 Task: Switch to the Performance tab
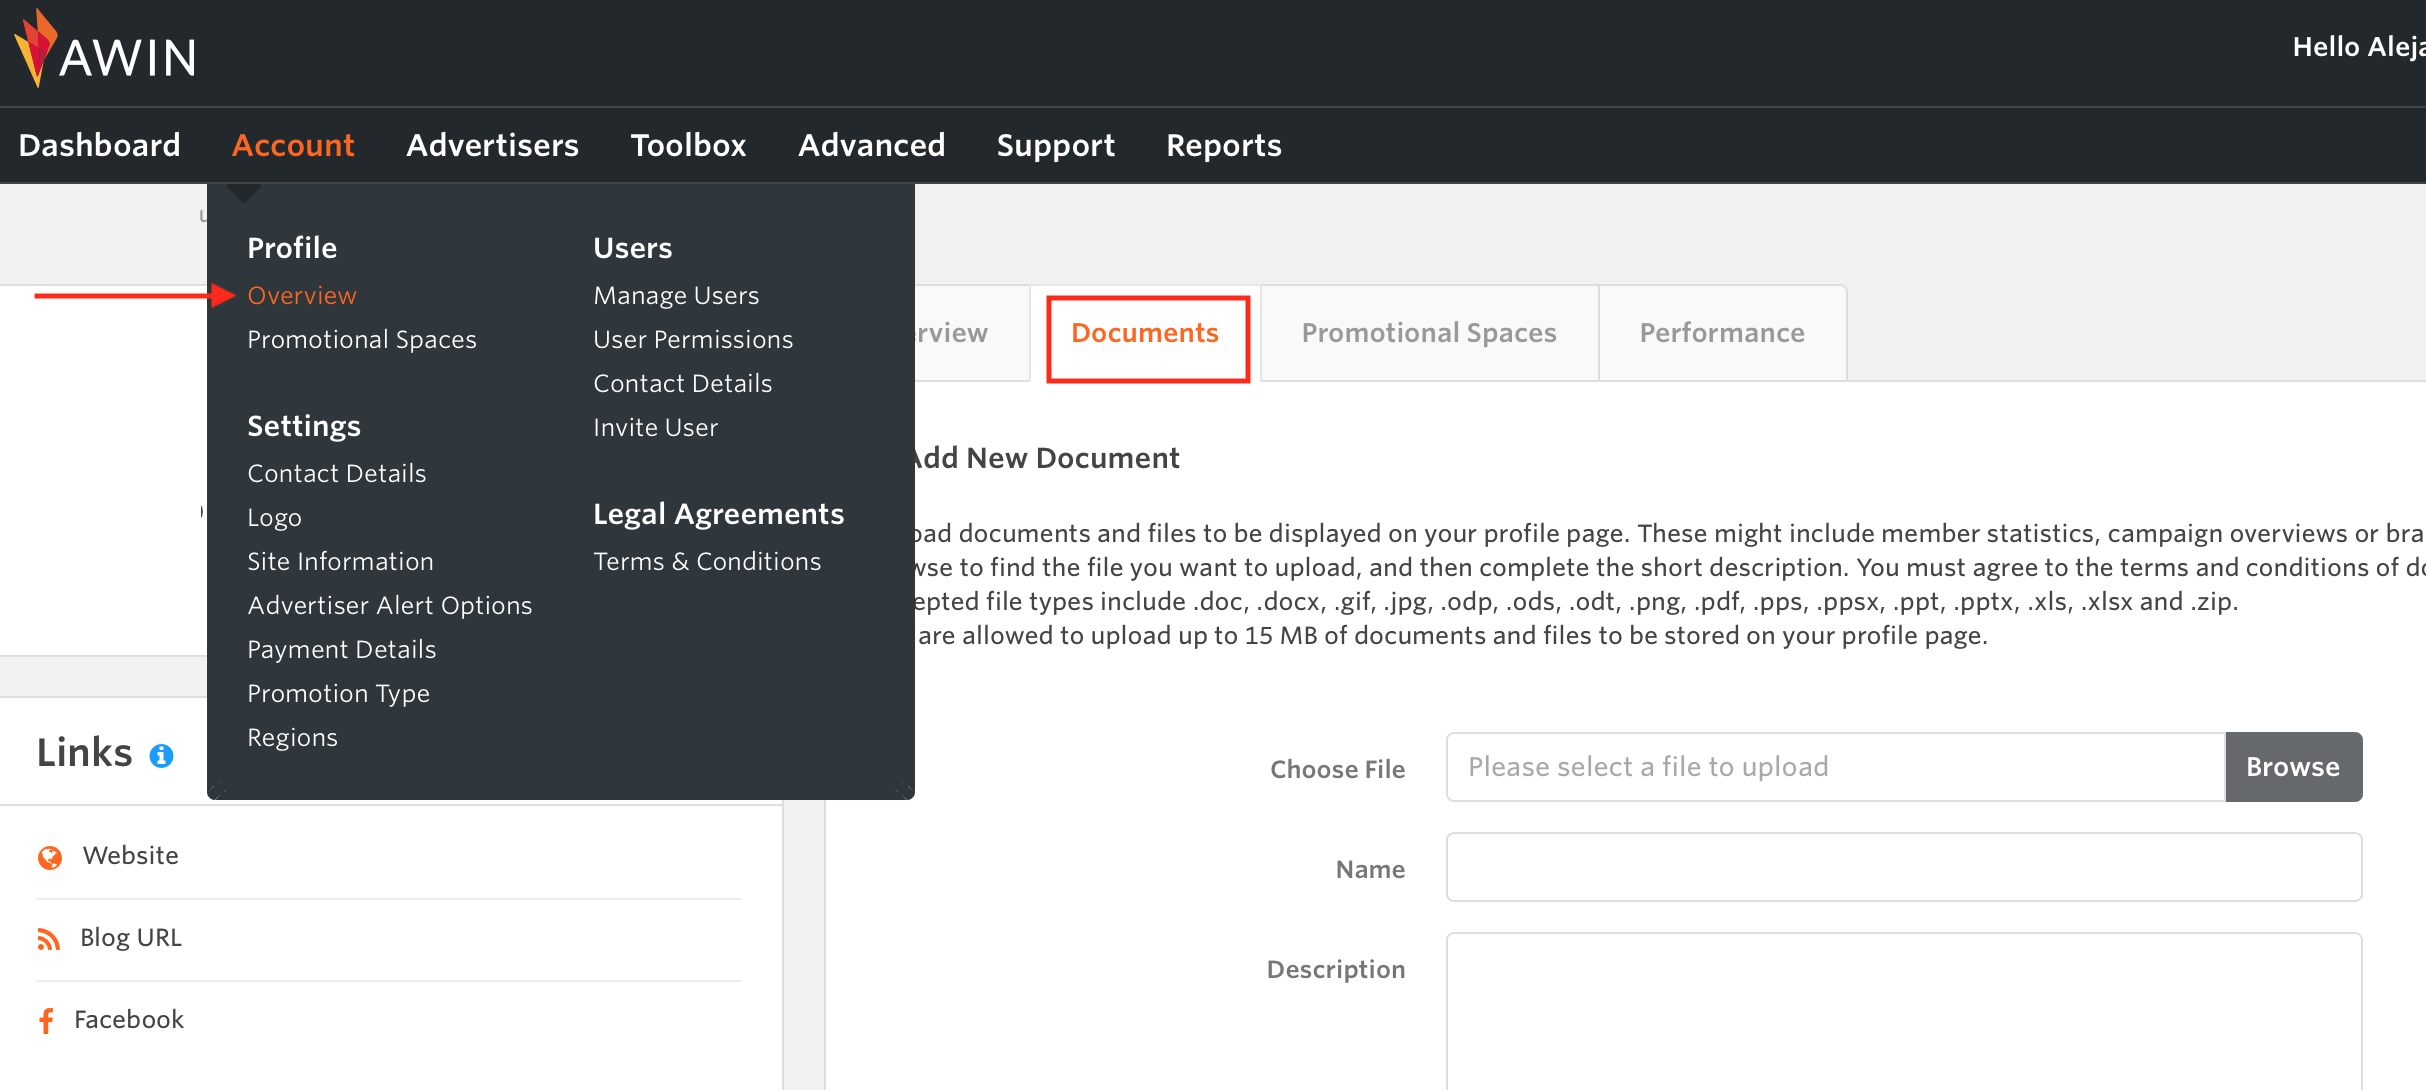point(1722,332)
